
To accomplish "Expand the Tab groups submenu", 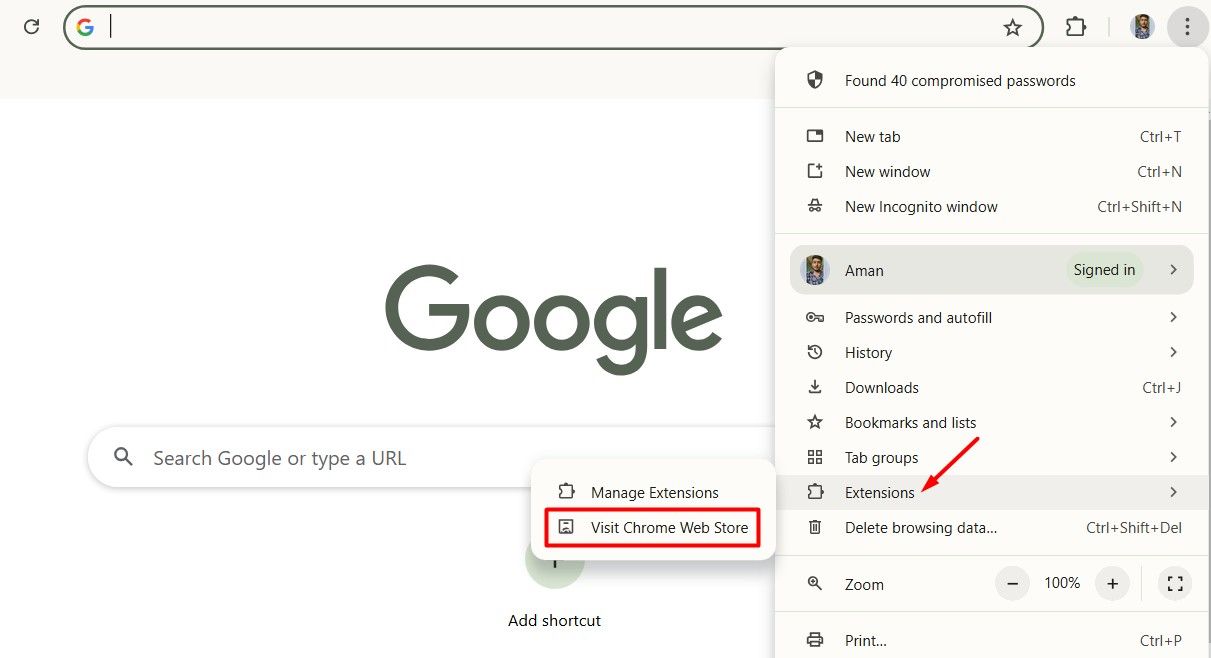I will click(880, 457).
